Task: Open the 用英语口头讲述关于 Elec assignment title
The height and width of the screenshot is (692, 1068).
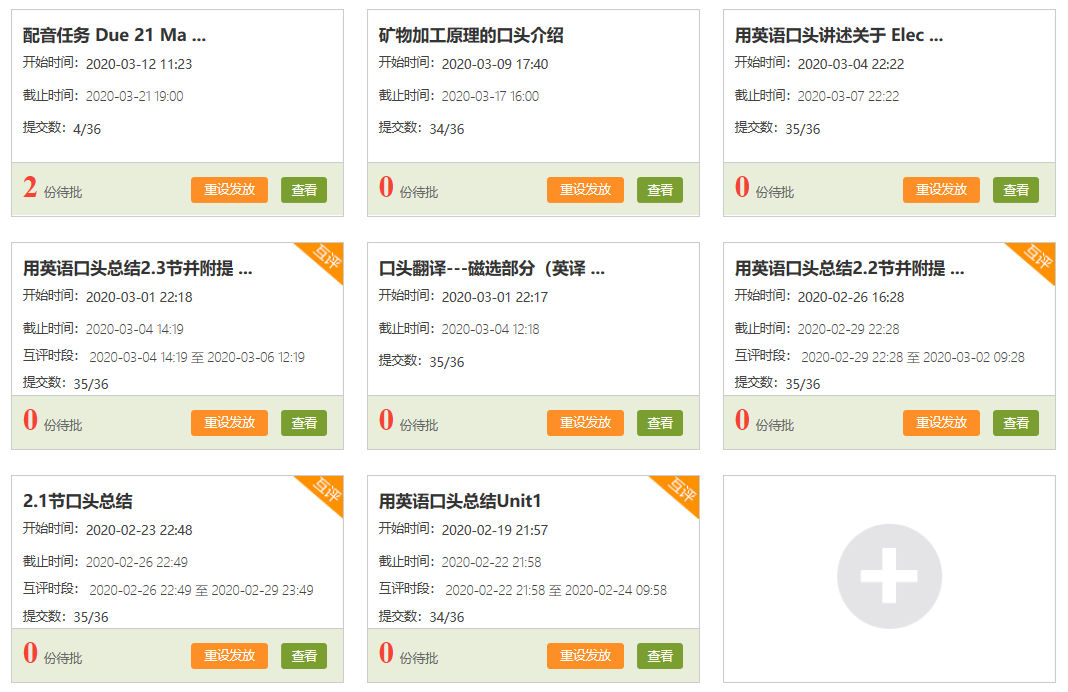Action: tap(838, 36)
